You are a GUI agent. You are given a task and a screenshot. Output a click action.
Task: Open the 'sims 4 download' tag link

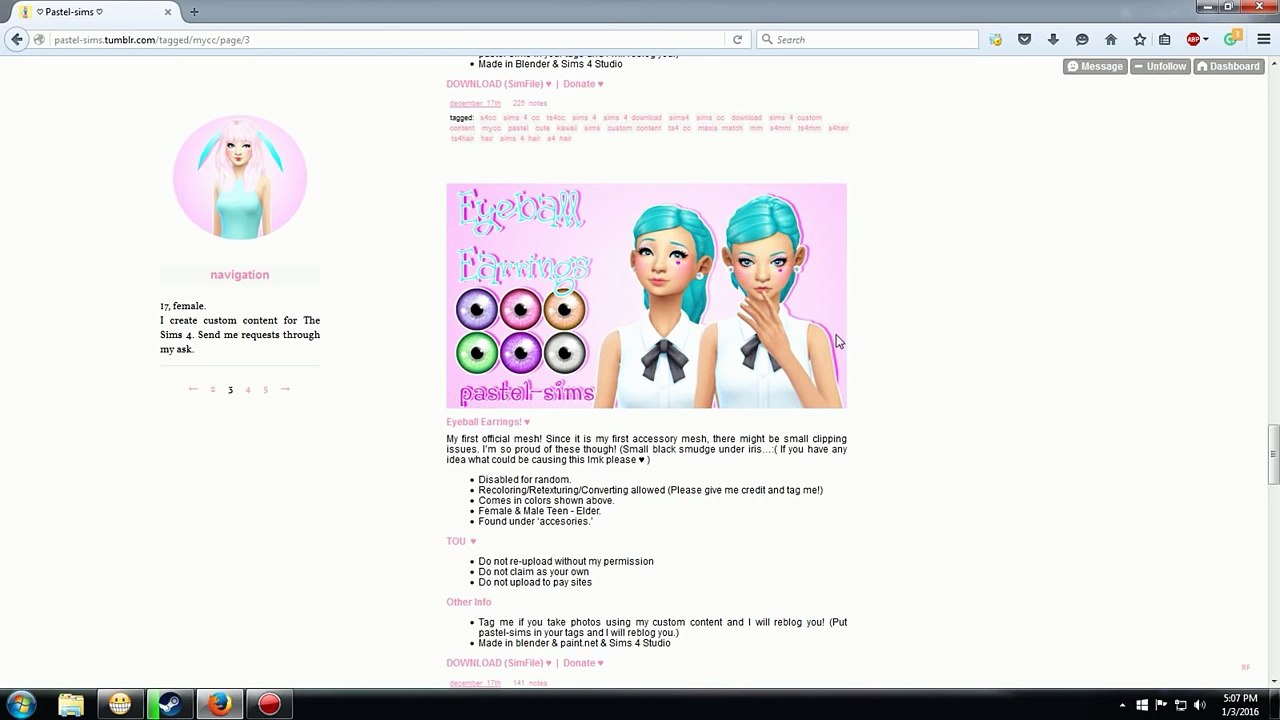pyautogui.click(x=632, y=118)
